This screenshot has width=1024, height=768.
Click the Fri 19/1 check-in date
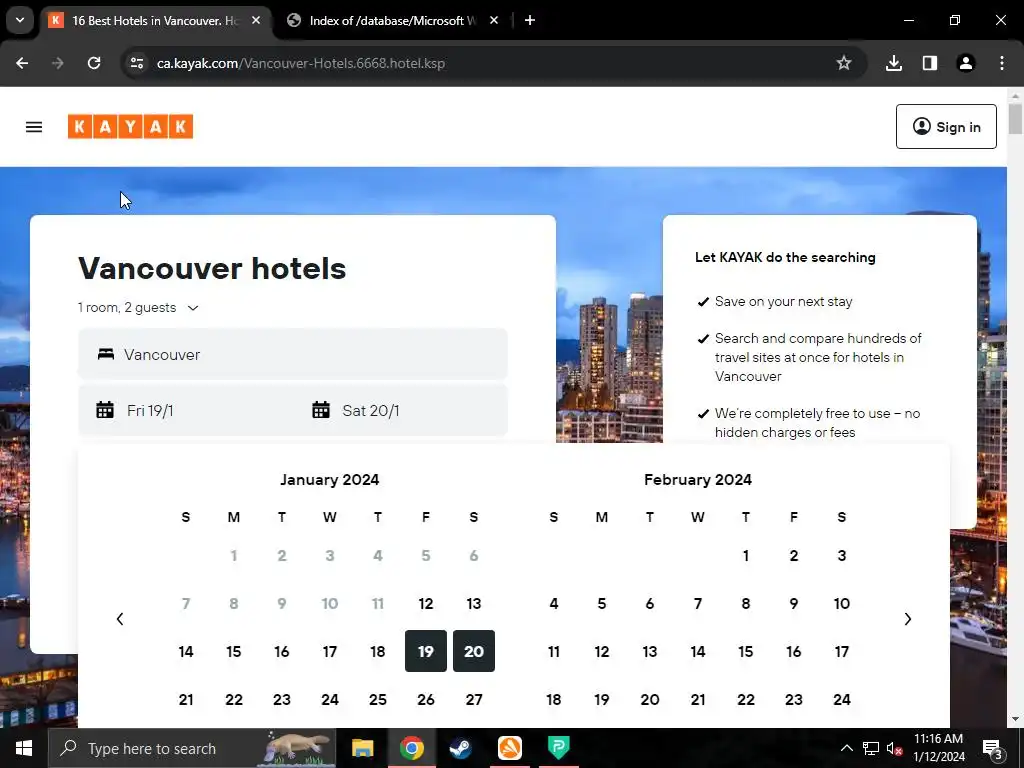pos(150,410)
